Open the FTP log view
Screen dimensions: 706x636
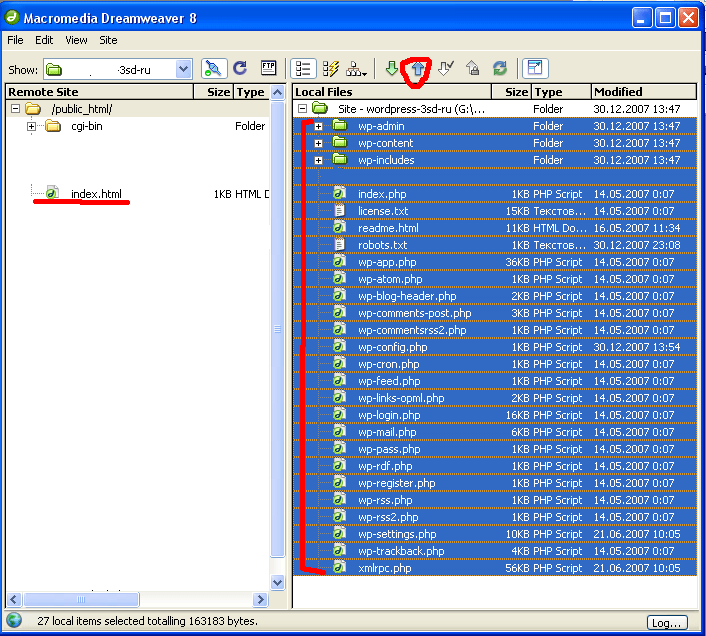pos(268,68)
